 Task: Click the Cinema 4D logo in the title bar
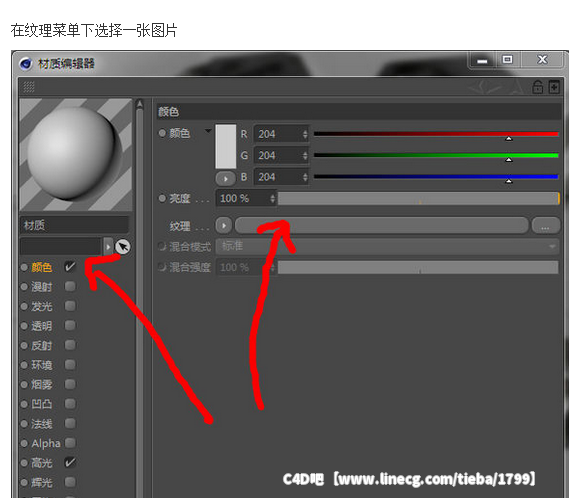tap(26, 64)
